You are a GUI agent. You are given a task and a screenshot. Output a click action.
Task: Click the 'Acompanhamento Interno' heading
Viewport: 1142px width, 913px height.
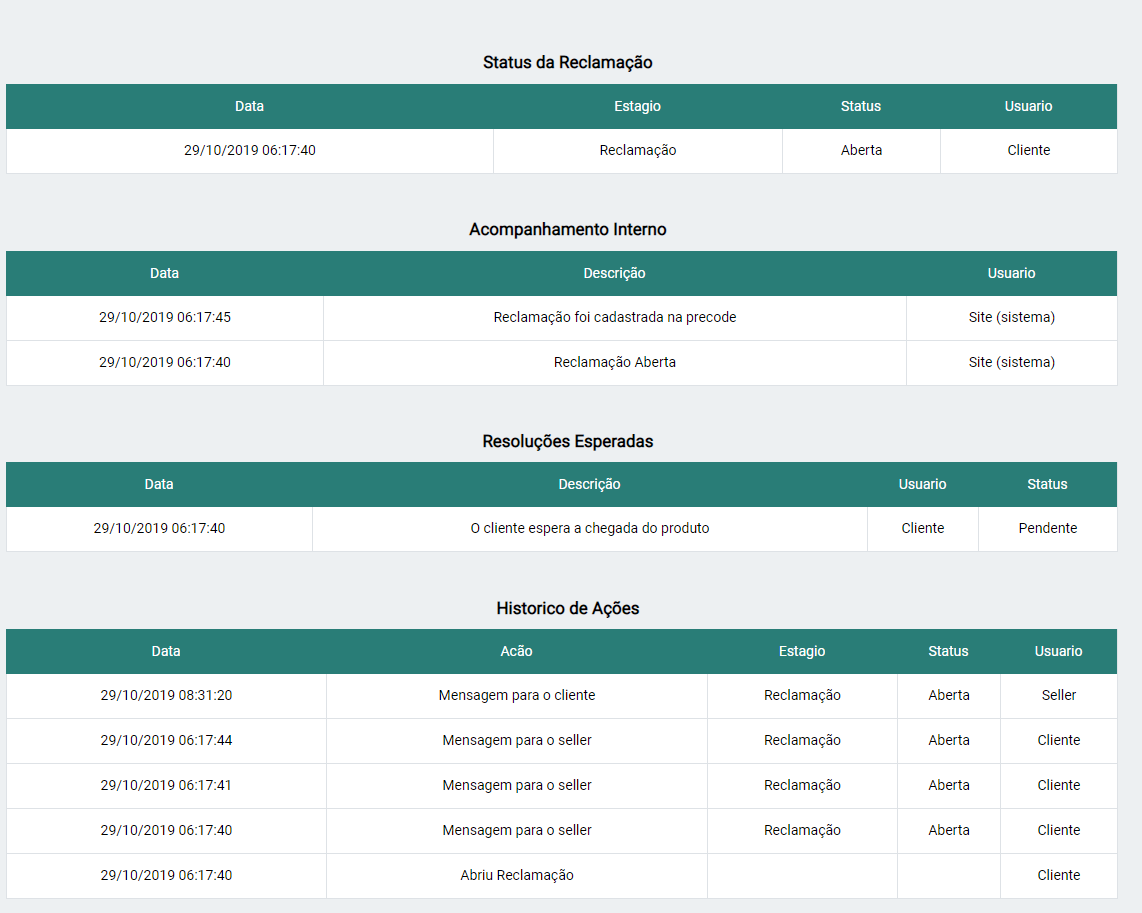coord(567,229)
